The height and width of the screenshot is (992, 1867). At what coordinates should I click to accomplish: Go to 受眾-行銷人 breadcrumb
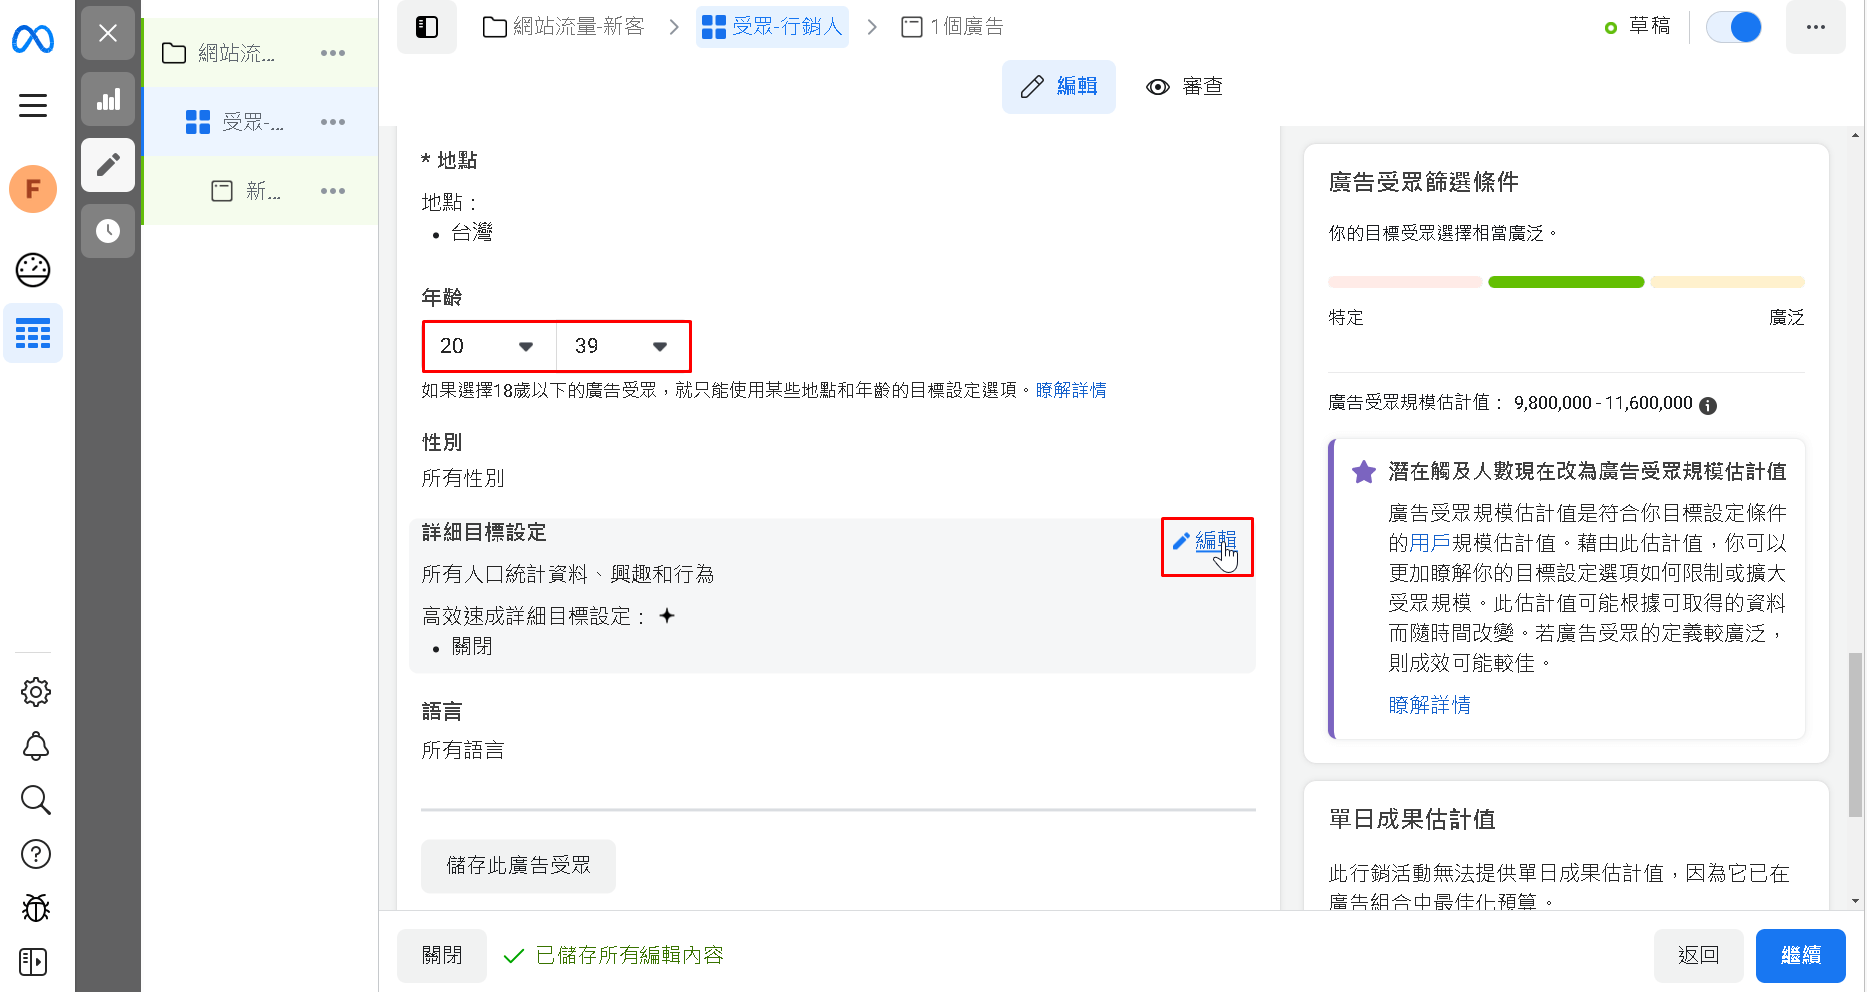tap(772, 27)
